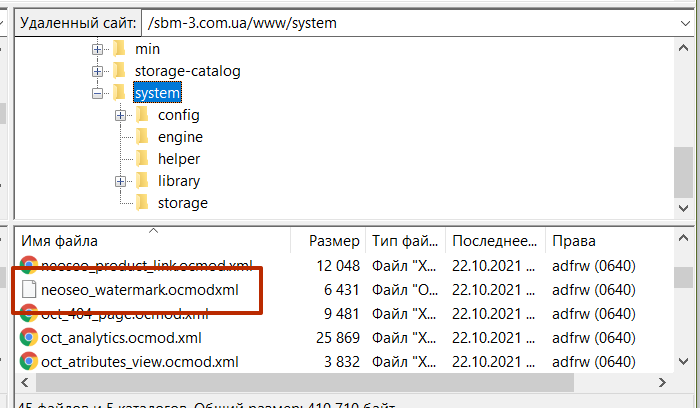Click the Chrome icon beside oct_analytics.ocmod.xml

pyautogui.click(x=29, y=337)
